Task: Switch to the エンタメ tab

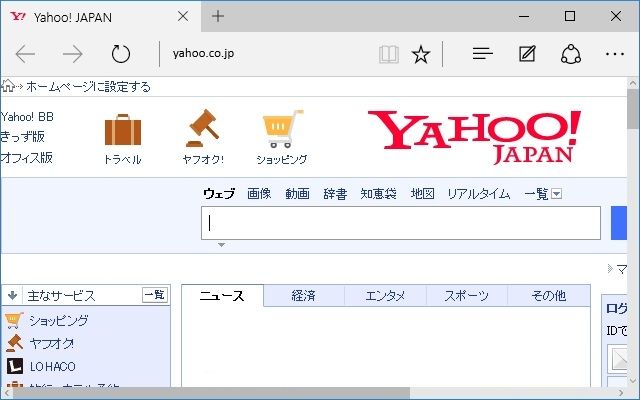Action: tap(385, 296)
